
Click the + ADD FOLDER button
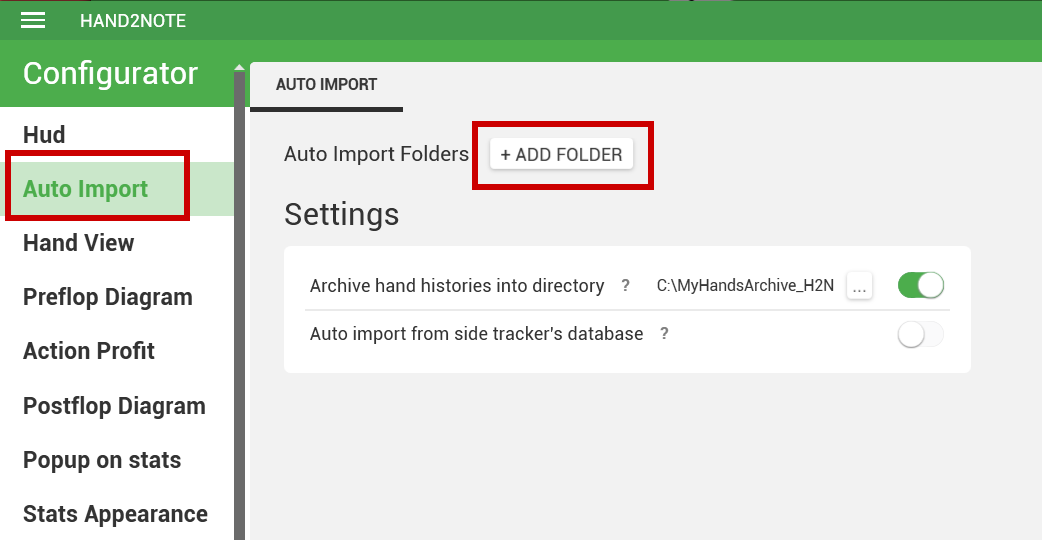point(562,154)
